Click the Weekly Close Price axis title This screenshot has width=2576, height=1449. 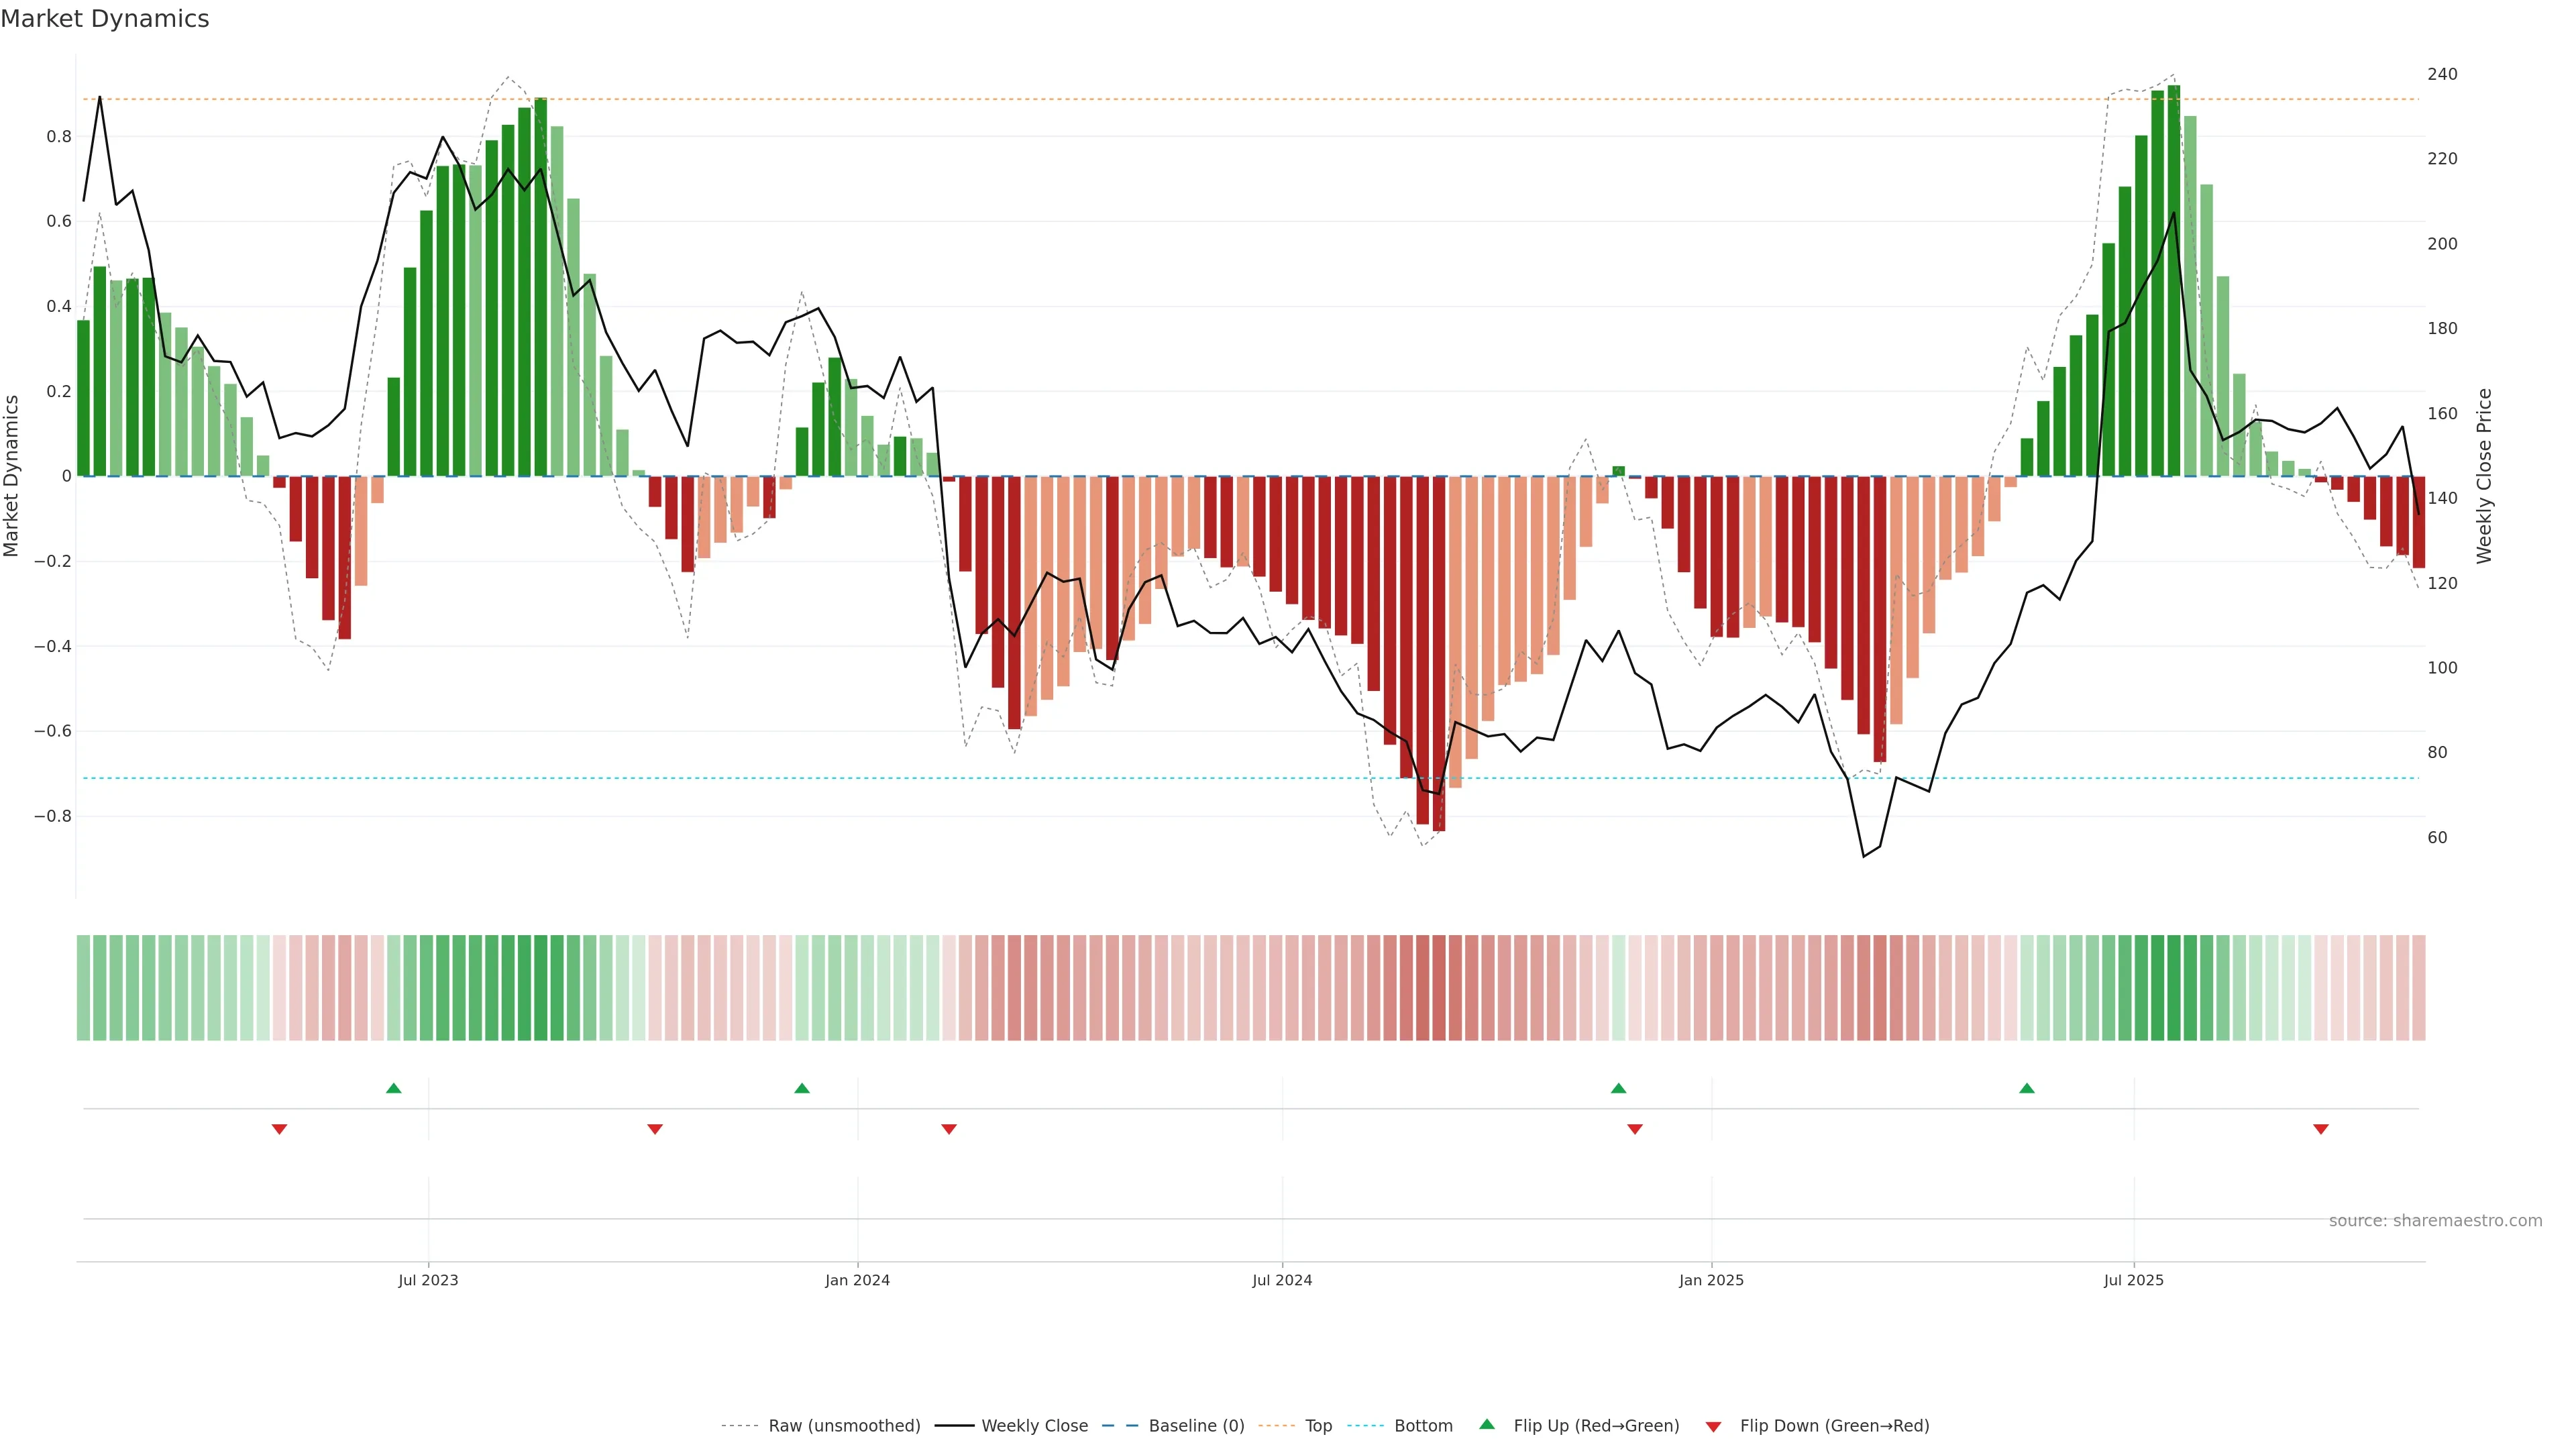click(x=2484, y=476)
